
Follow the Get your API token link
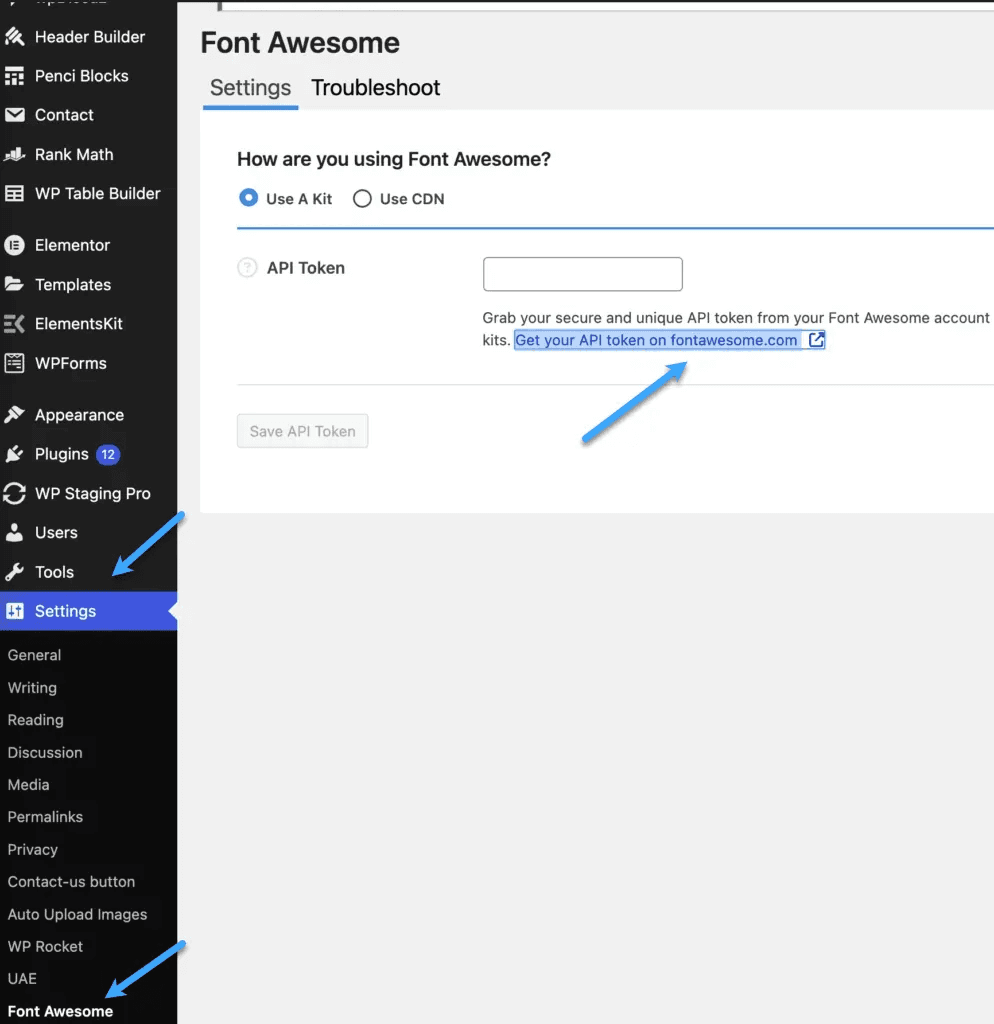tap(655, 340)
